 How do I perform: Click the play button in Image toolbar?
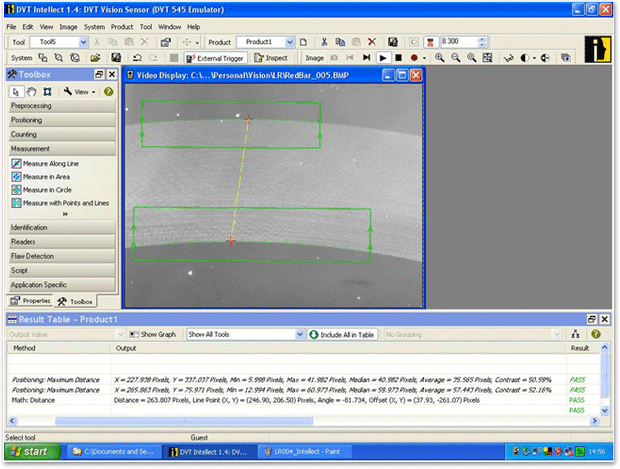click(383, 58)
